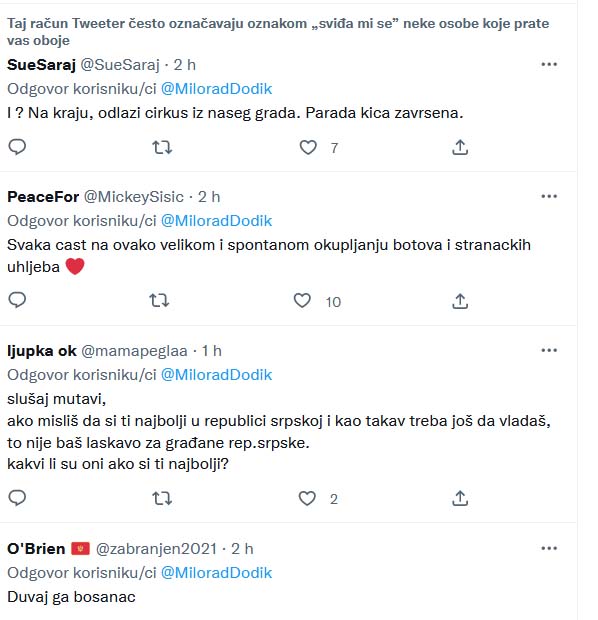Retweet ljupka ok's tweet

(x=162, y=499)
